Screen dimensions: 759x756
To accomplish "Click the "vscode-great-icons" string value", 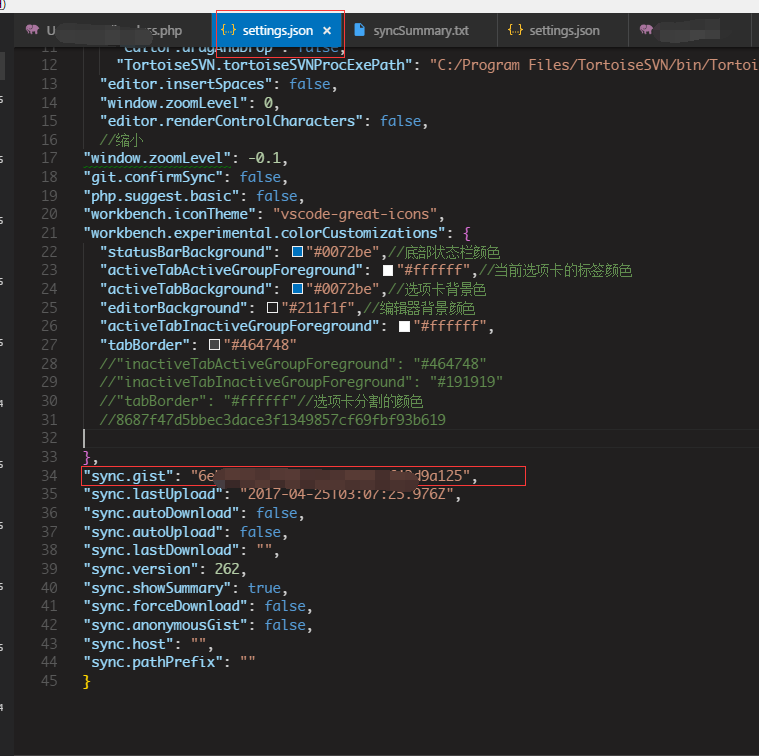I will click(x=355, y=214).
